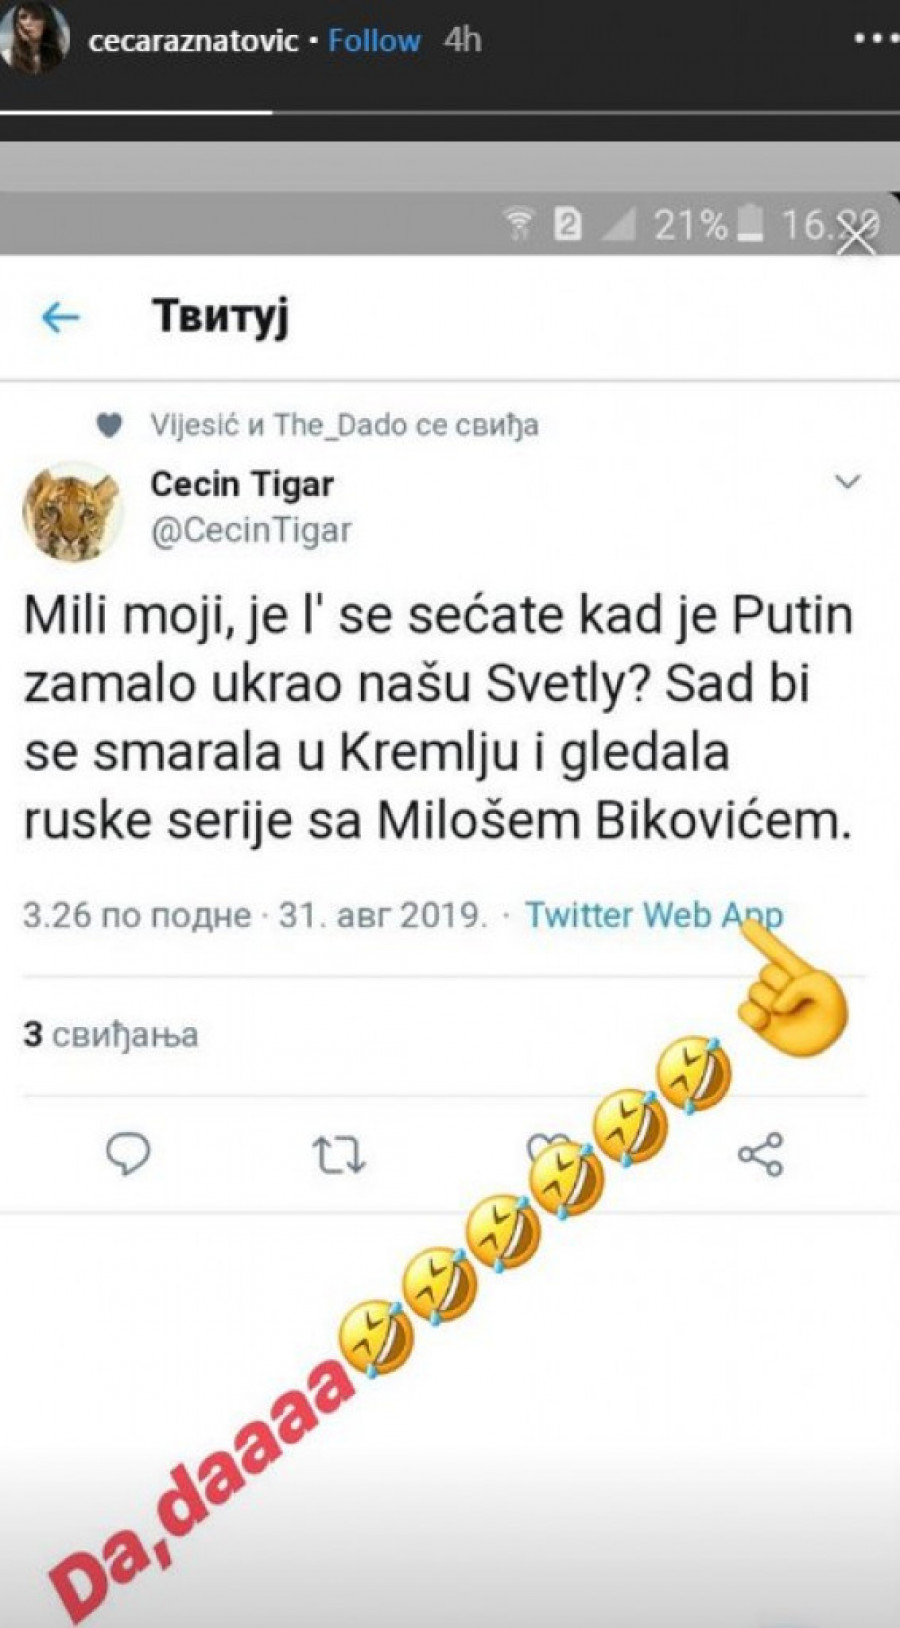Click the tweet timestamp 3.26 по подне

136,915
